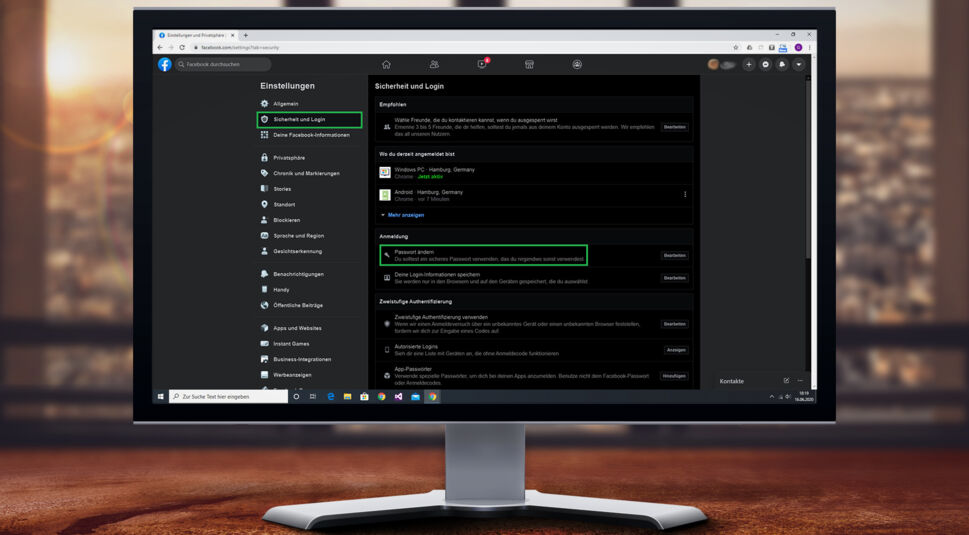Image resolution: width=969 pixels, height=535 pixels.
Task: Open the account dropdown arrow in header
Action: click(798, 64)
